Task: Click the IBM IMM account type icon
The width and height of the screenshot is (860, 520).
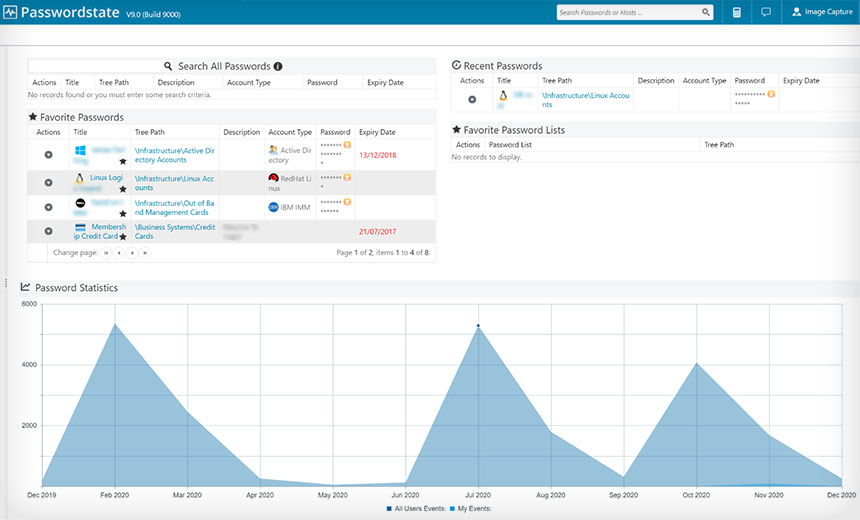Action: click(x=273, y=207)
